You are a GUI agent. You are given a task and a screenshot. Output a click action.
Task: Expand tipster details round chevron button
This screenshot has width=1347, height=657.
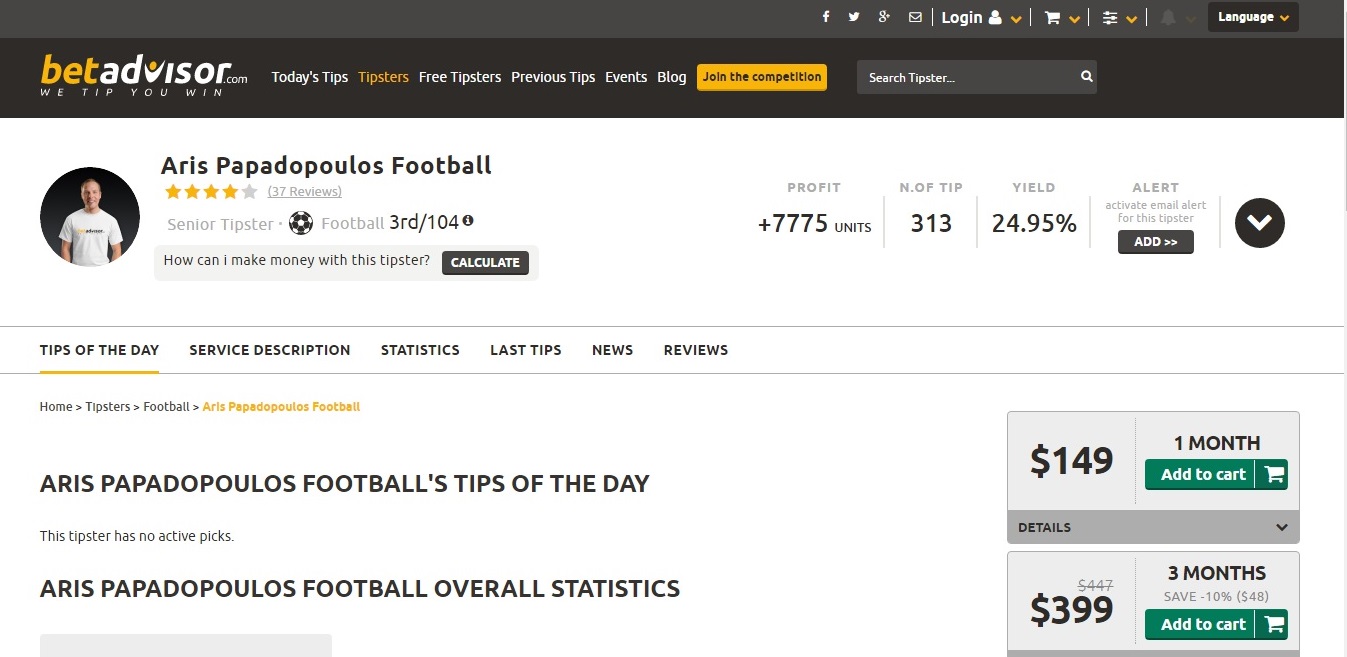pos(1259,223)
